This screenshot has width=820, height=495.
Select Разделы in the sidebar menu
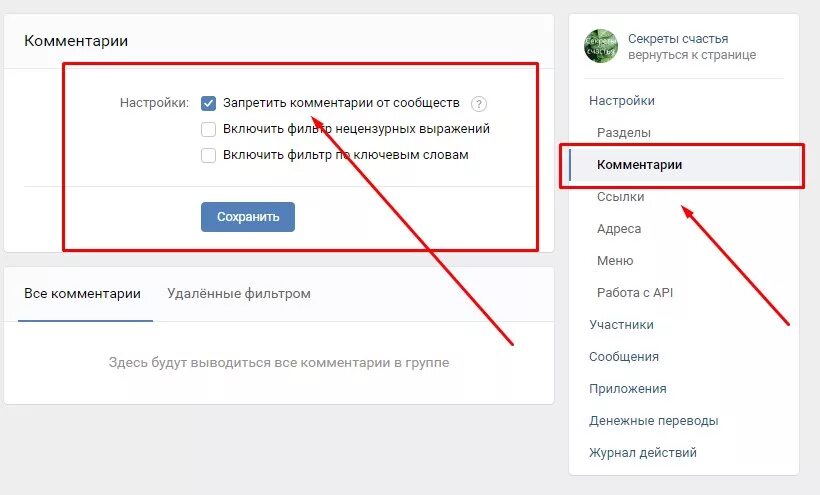(x=624, y=133)
